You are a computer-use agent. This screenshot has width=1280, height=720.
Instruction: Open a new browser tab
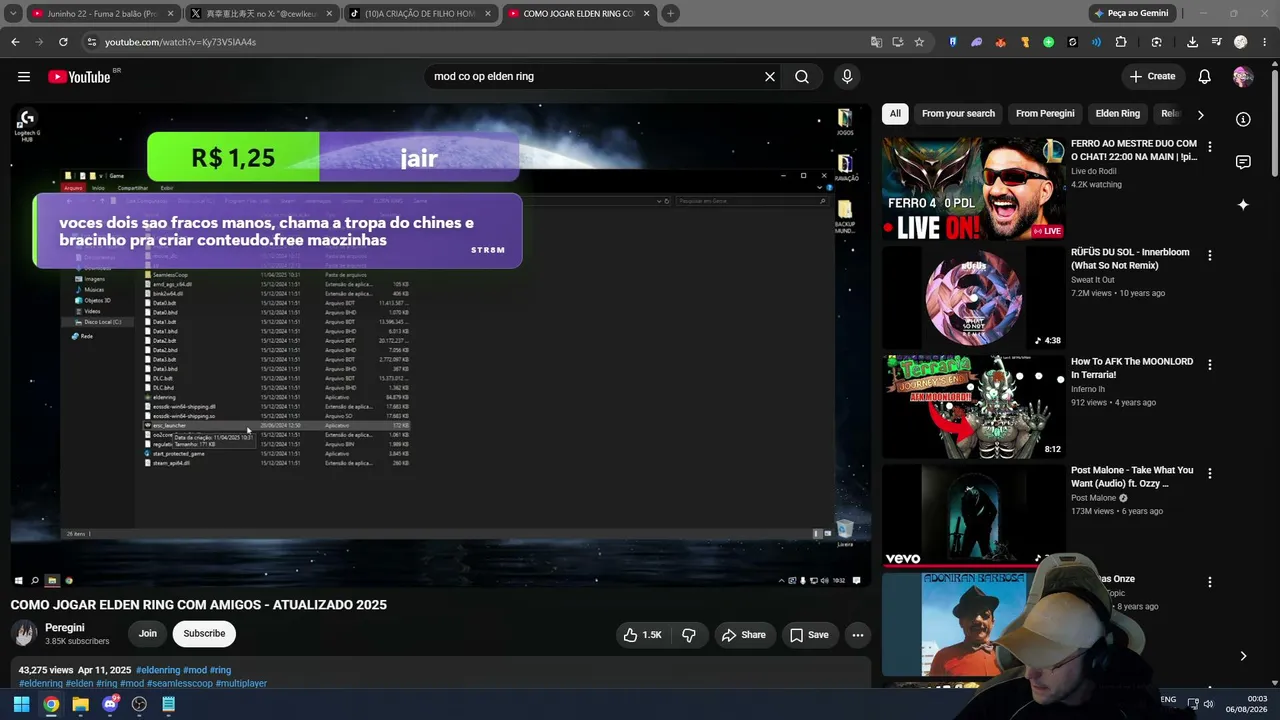[670, 13]
